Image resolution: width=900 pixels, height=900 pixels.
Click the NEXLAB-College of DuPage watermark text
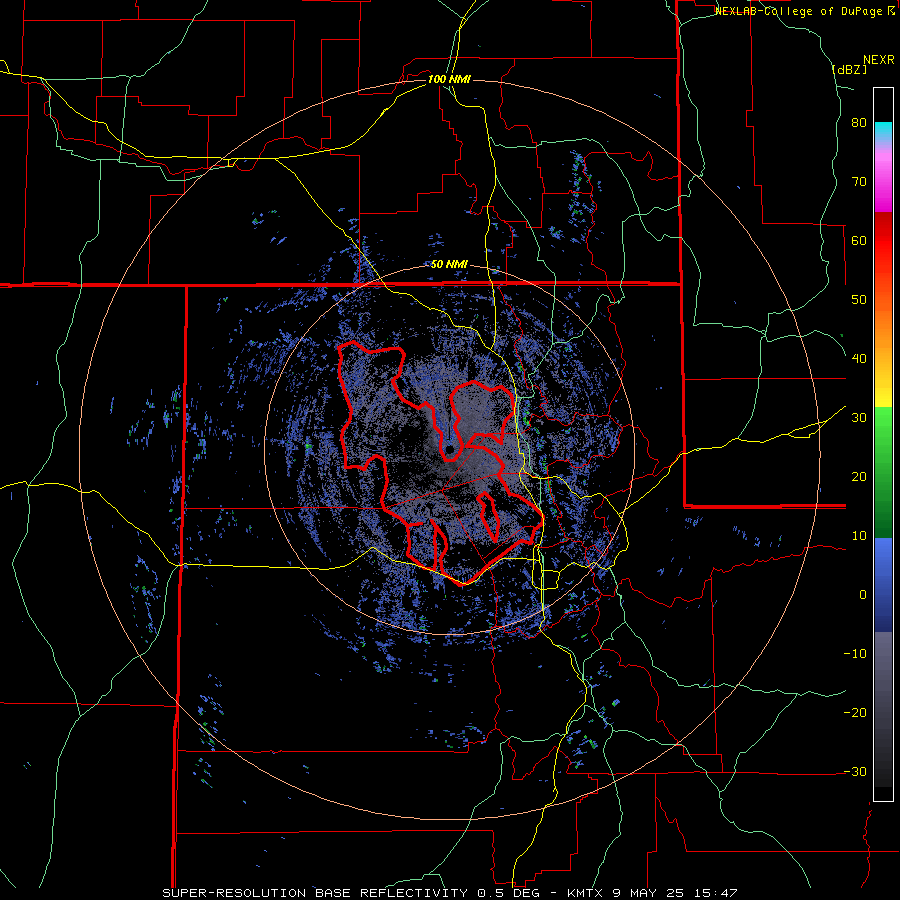point(804,11)
